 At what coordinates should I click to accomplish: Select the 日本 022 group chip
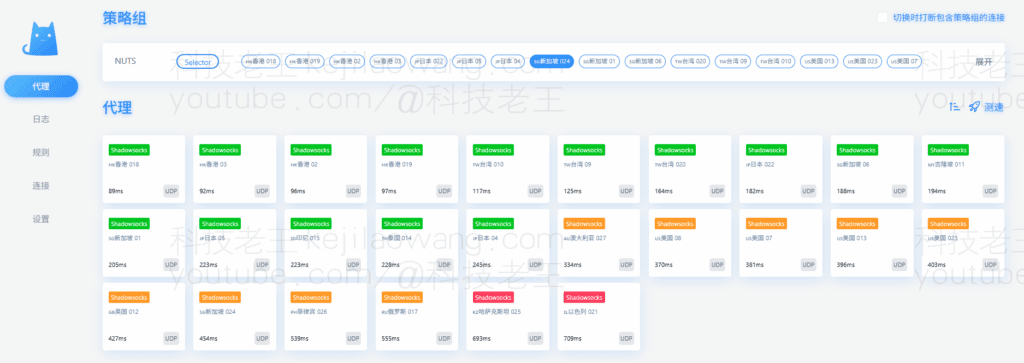coord(429,61)
